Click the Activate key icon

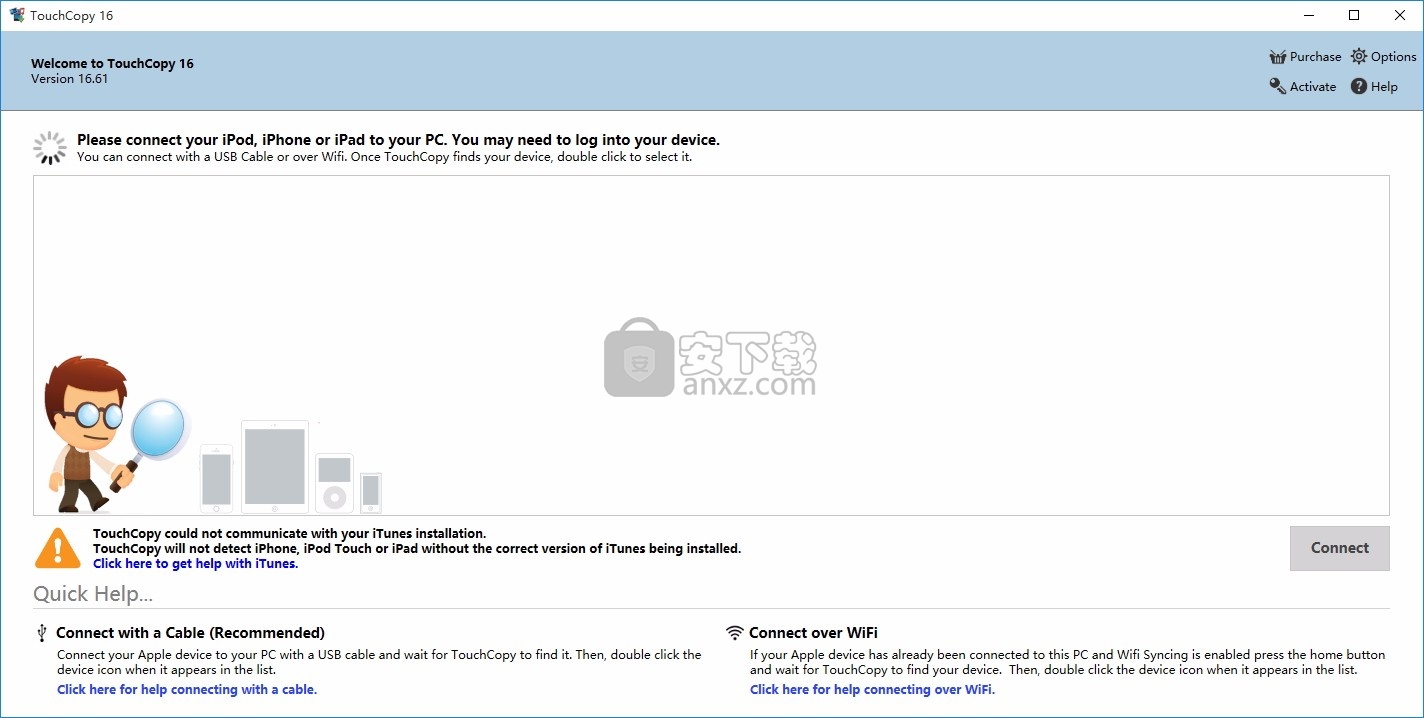(1277, 87)
